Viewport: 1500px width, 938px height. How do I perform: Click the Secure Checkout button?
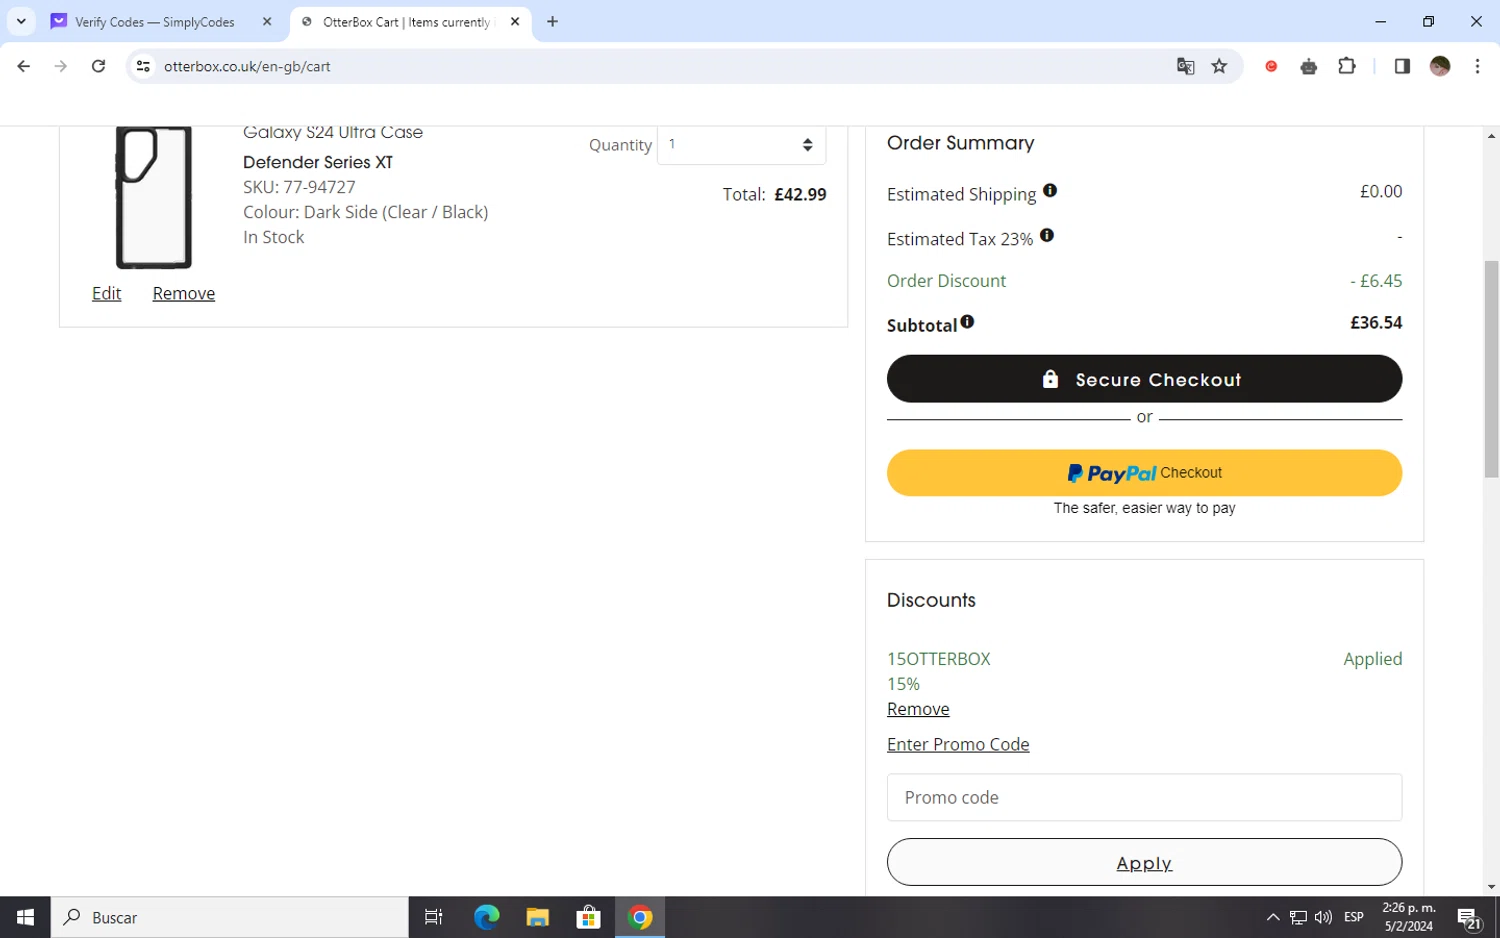(x=1144, y=379)
